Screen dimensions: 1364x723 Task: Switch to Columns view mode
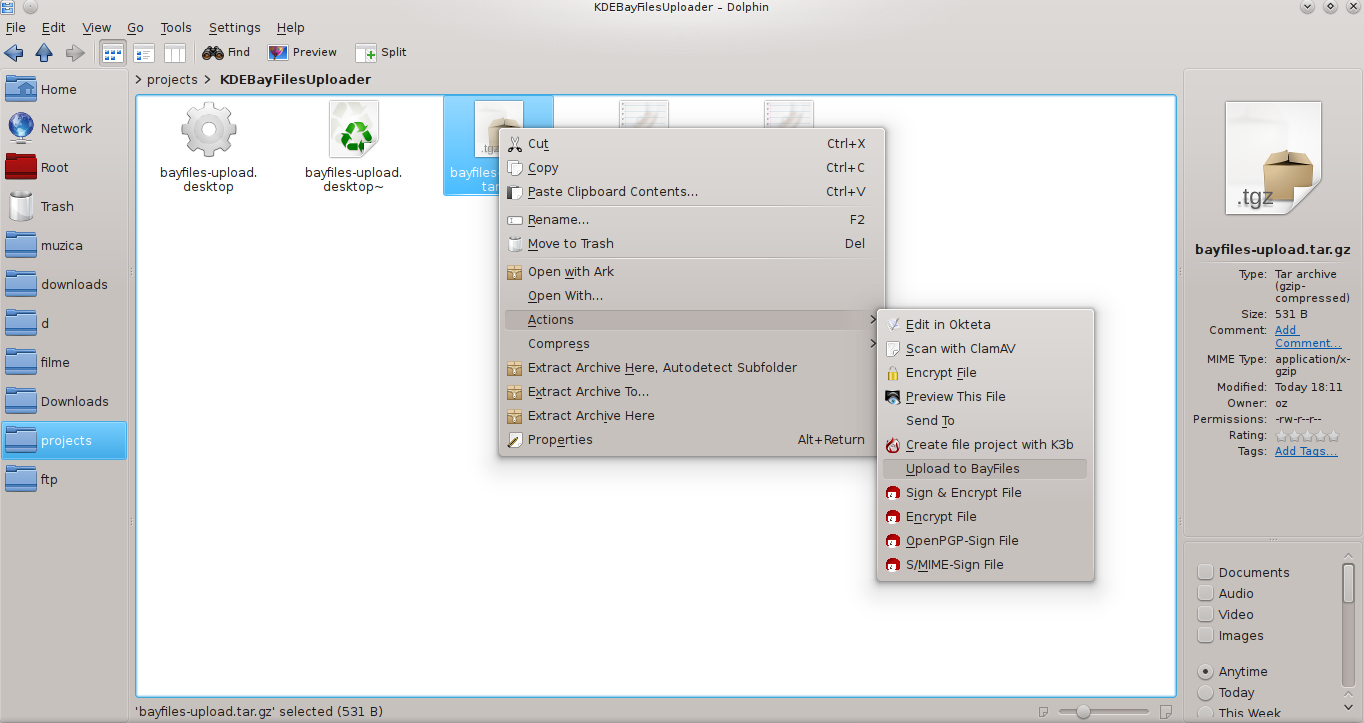tap(175, 52)
